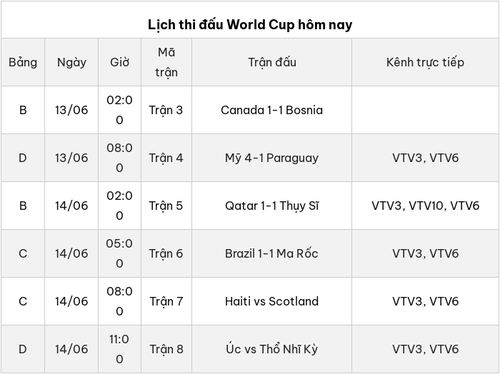The width and height of the screenshot is (500, 374).
Task: Select the Trận 3 match code cell
Action: click(166, 110)
